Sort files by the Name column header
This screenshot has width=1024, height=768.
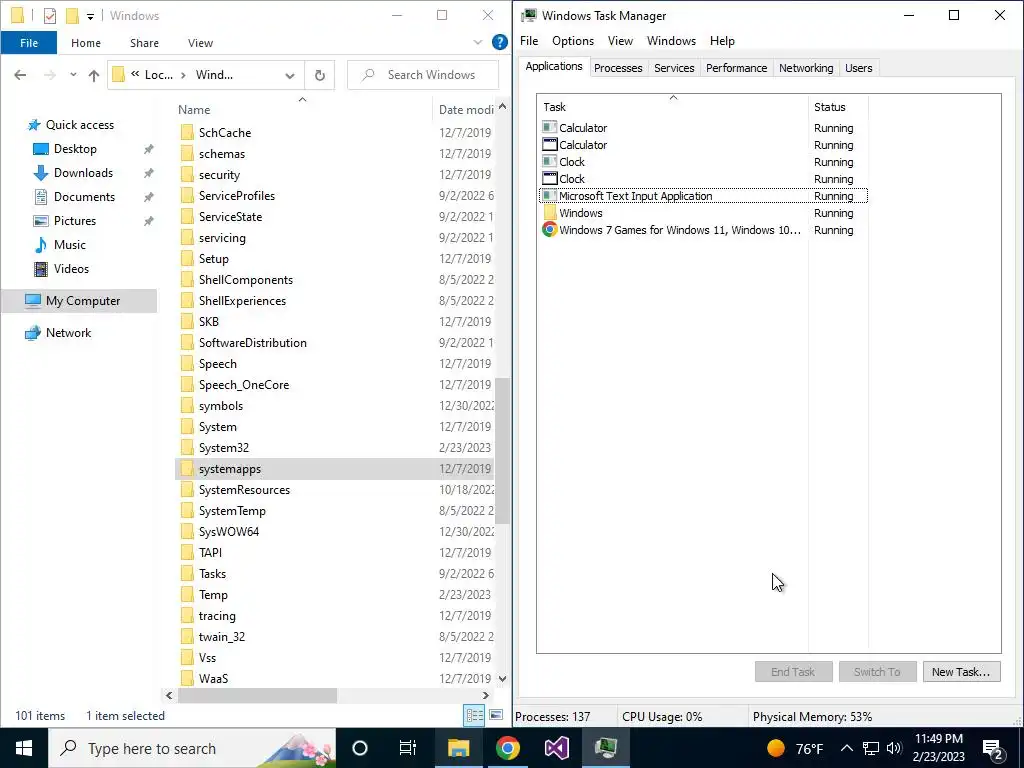(x=302, y=110)
